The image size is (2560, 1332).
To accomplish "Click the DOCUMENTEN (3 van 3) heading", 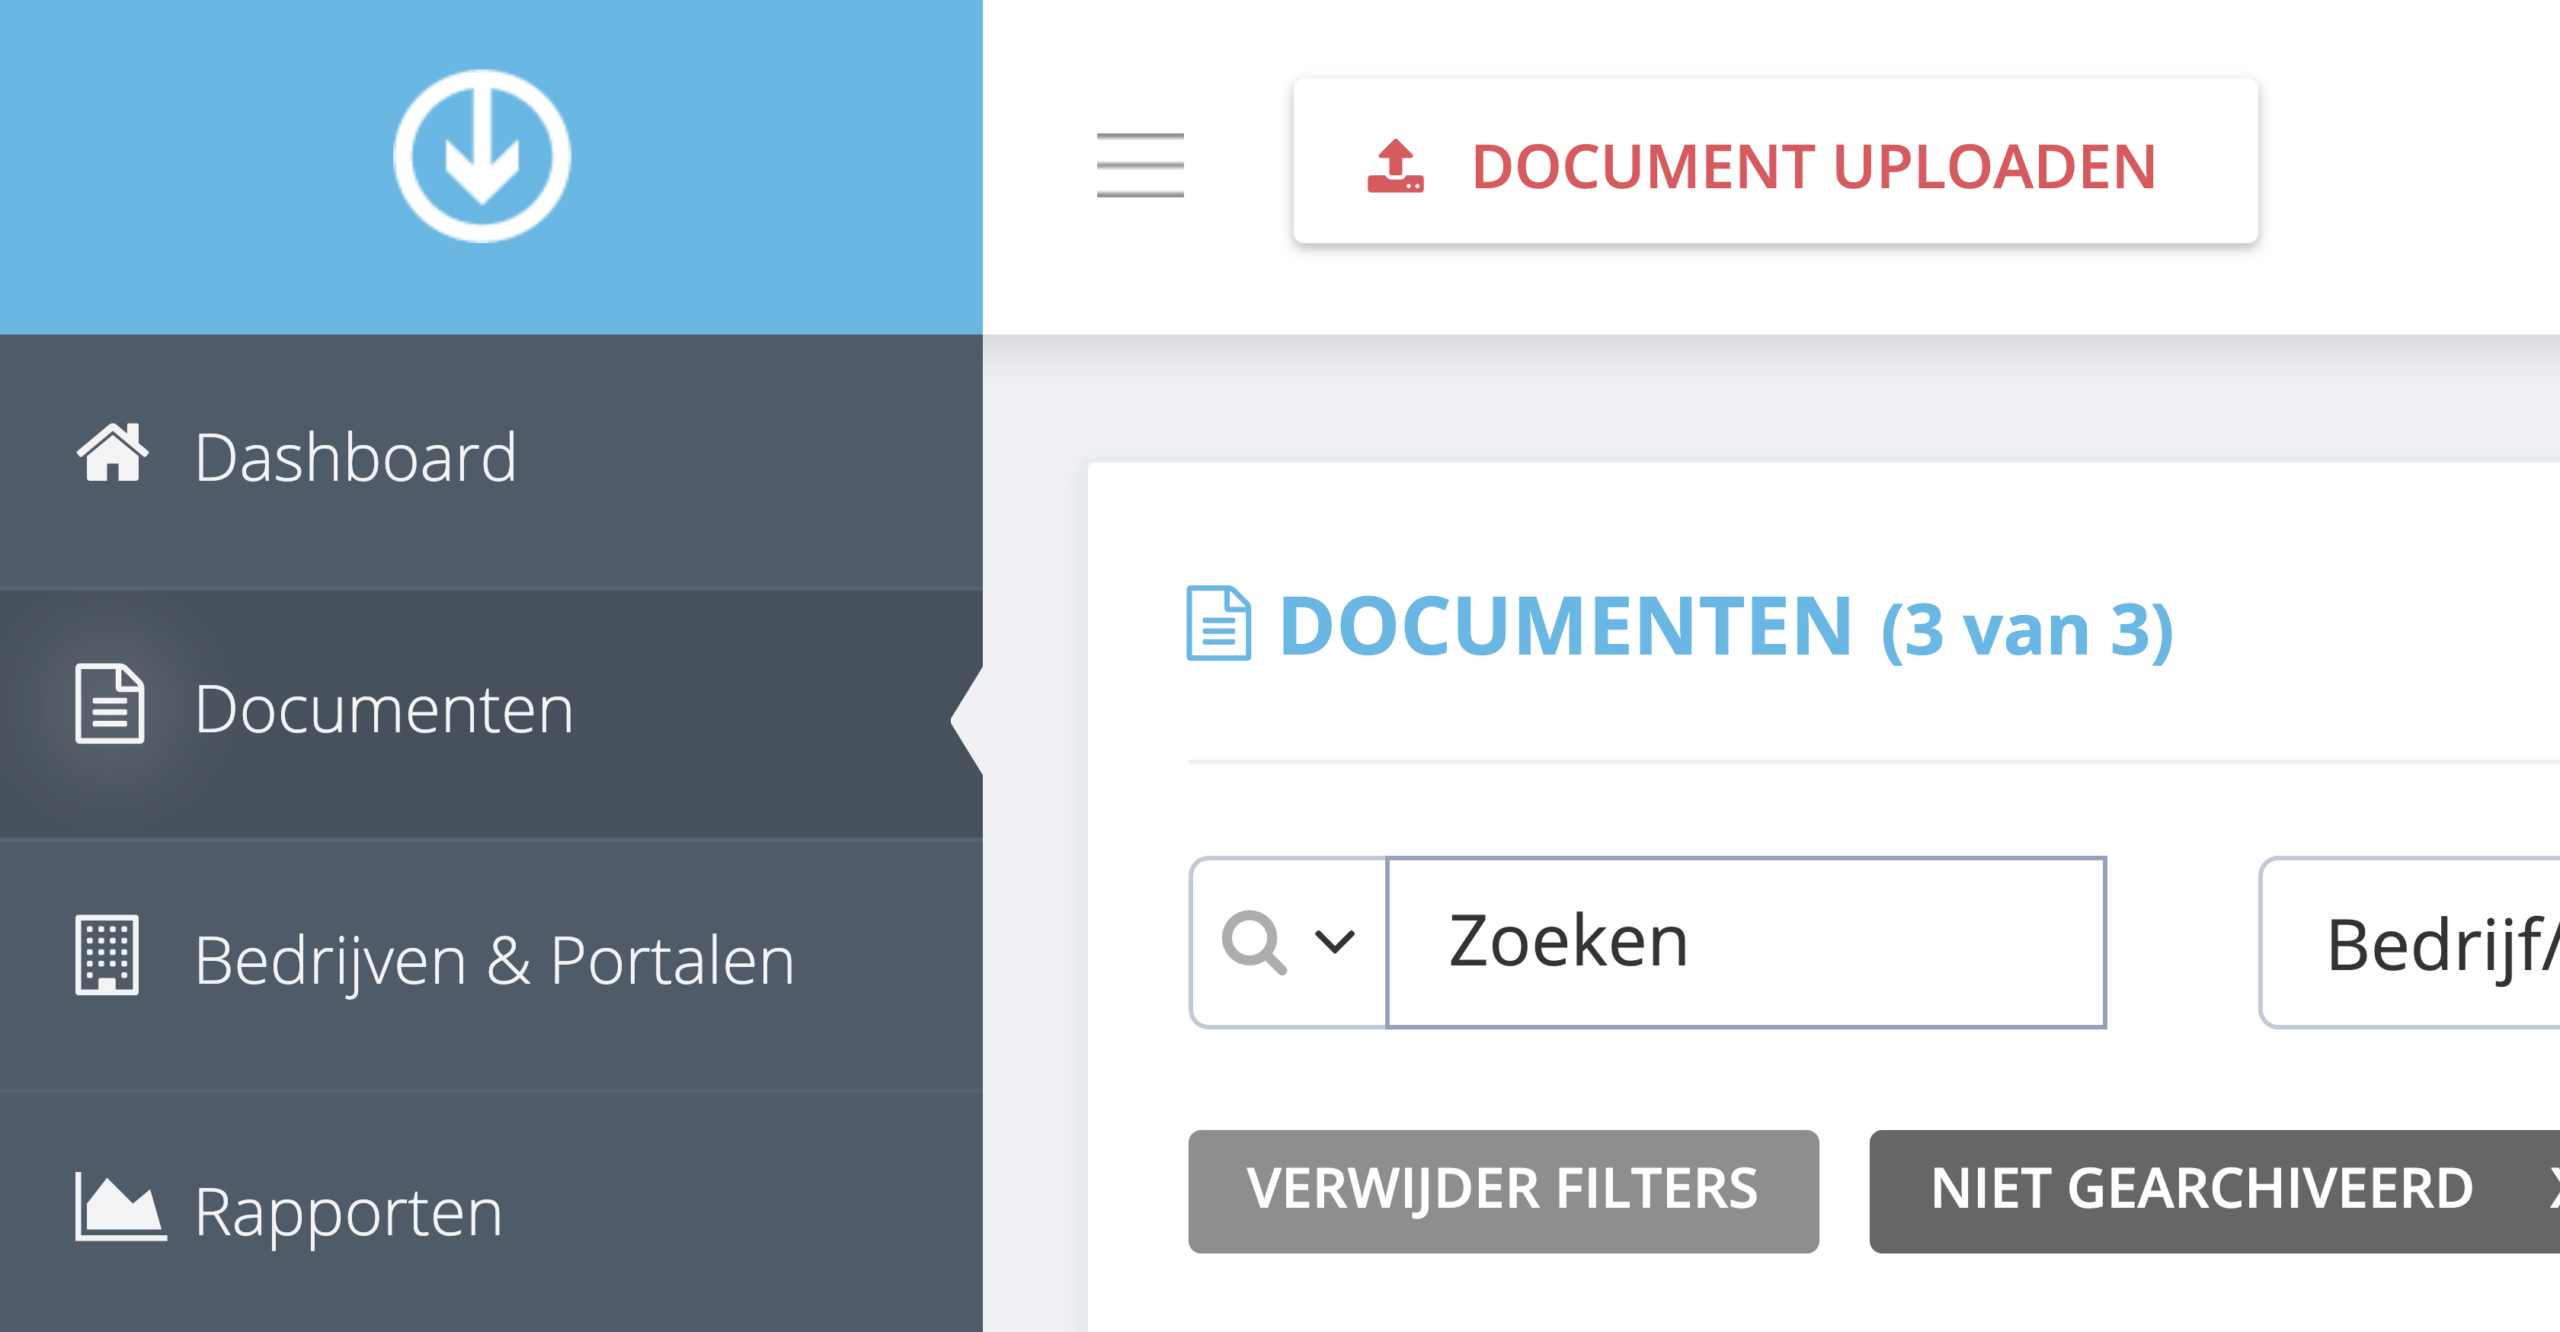I will tap(1726, 627).
